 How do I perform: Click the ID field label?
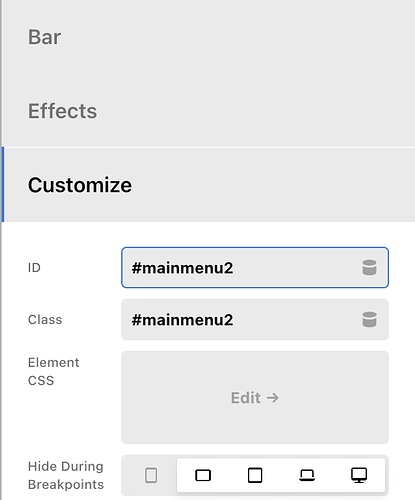(34, 268)
